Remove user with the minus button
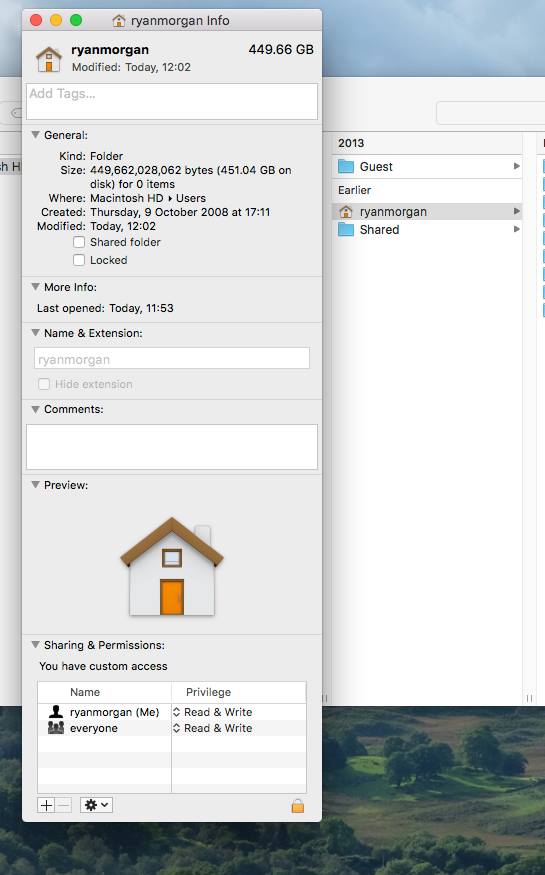The height and width of the screenshot is (875, 545). [64, 805]
